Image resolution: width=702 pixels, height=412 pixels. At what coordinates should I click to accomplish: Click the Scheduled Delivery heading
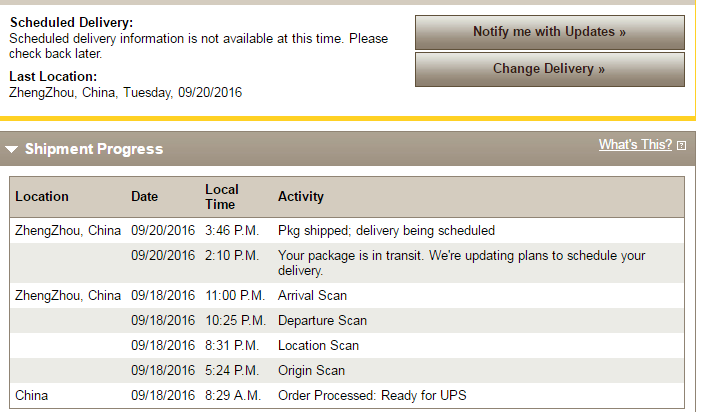pos(71,23)
